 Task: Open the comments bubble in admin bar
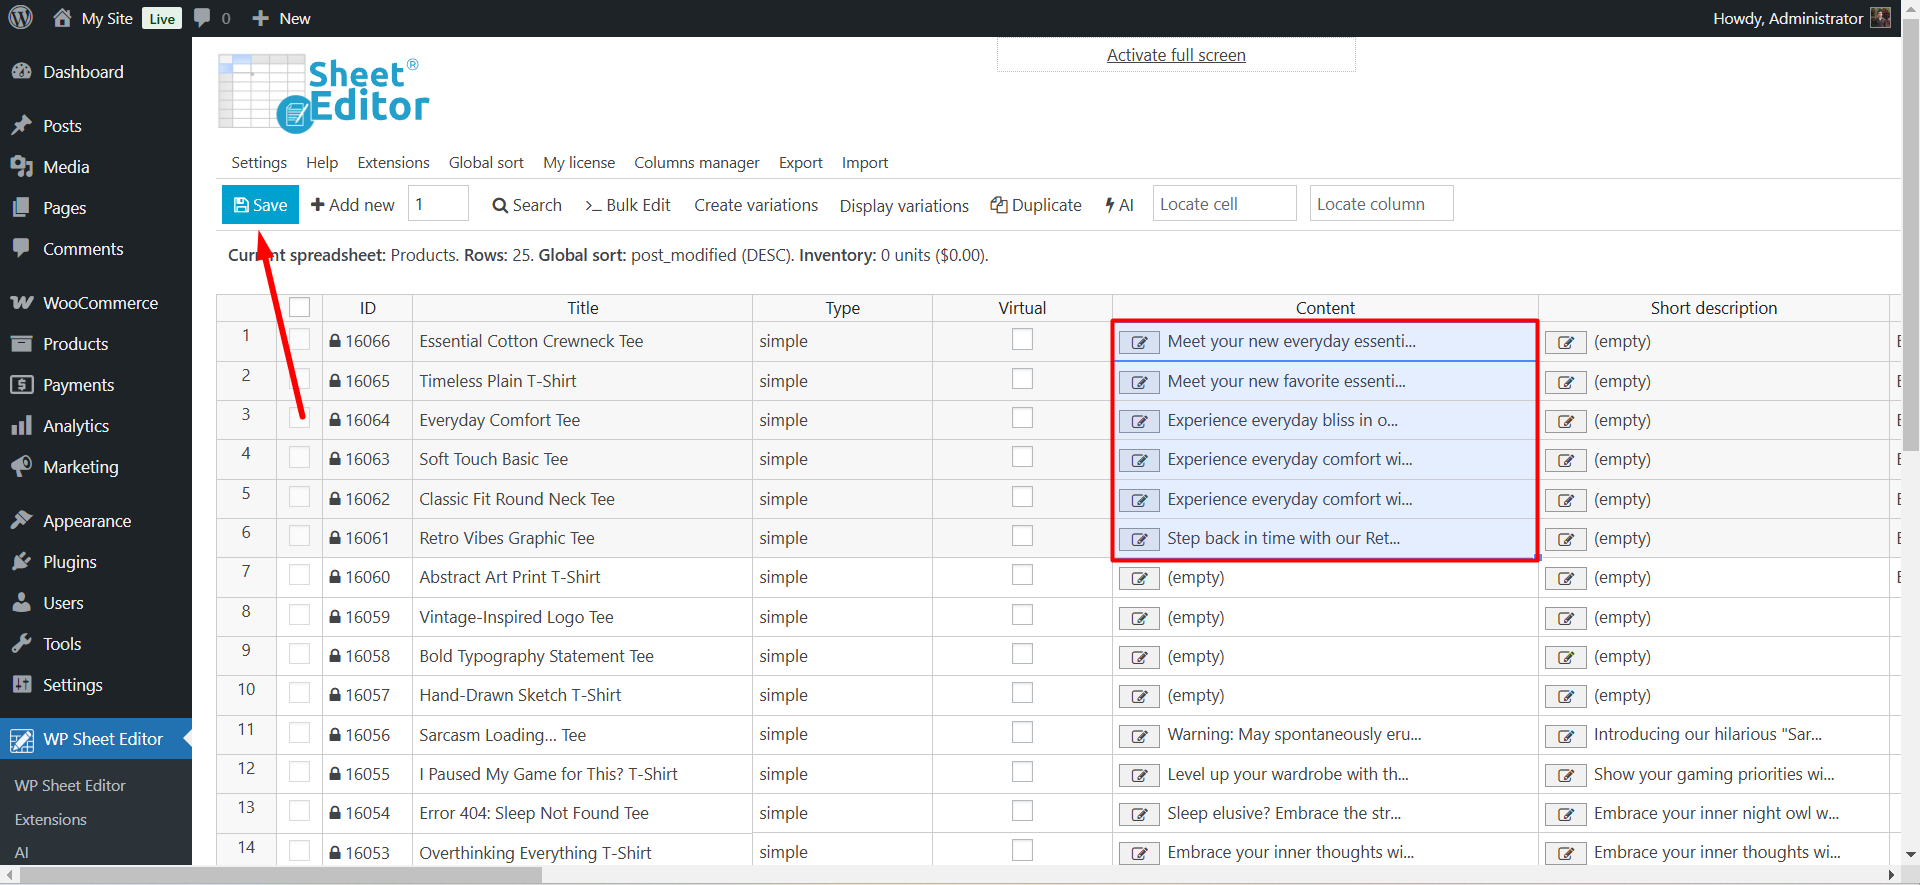coord(202,18)
